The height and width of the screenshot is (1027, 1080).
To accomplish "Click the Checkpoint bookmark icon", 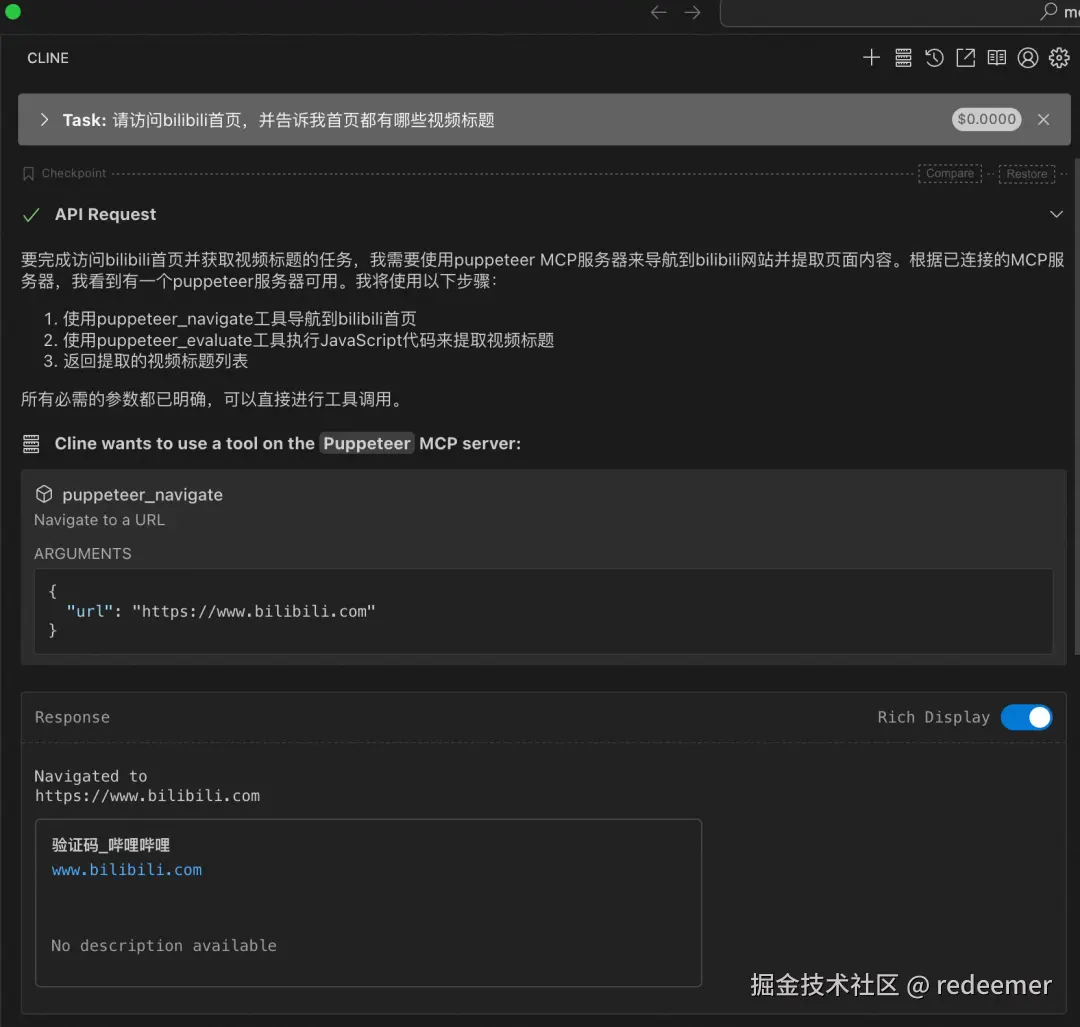I will (x=28, y=173).
